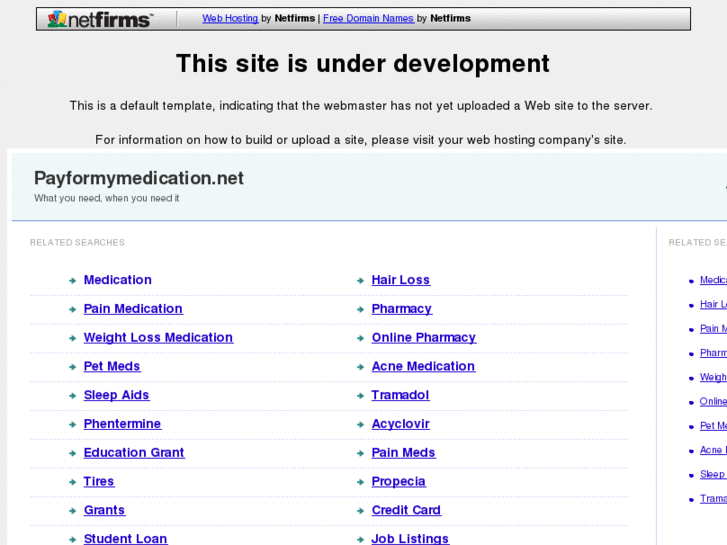Click the arrow icon beside Grants
727x545 pixels.
click(x=72, y=511)
